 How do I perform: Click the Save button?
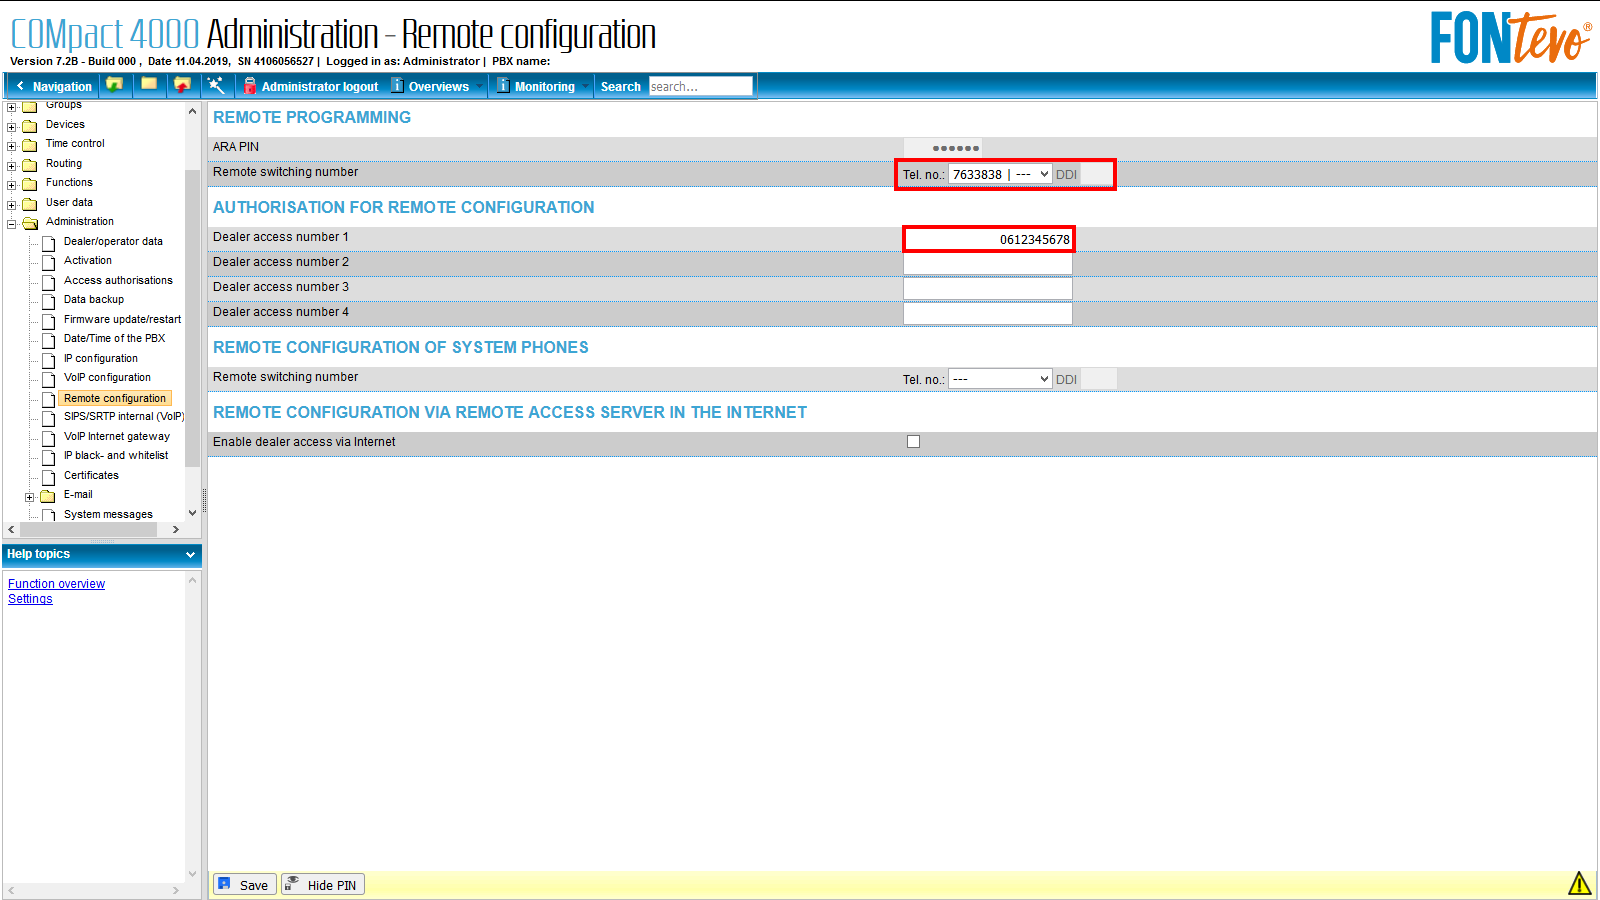[245, 884]
